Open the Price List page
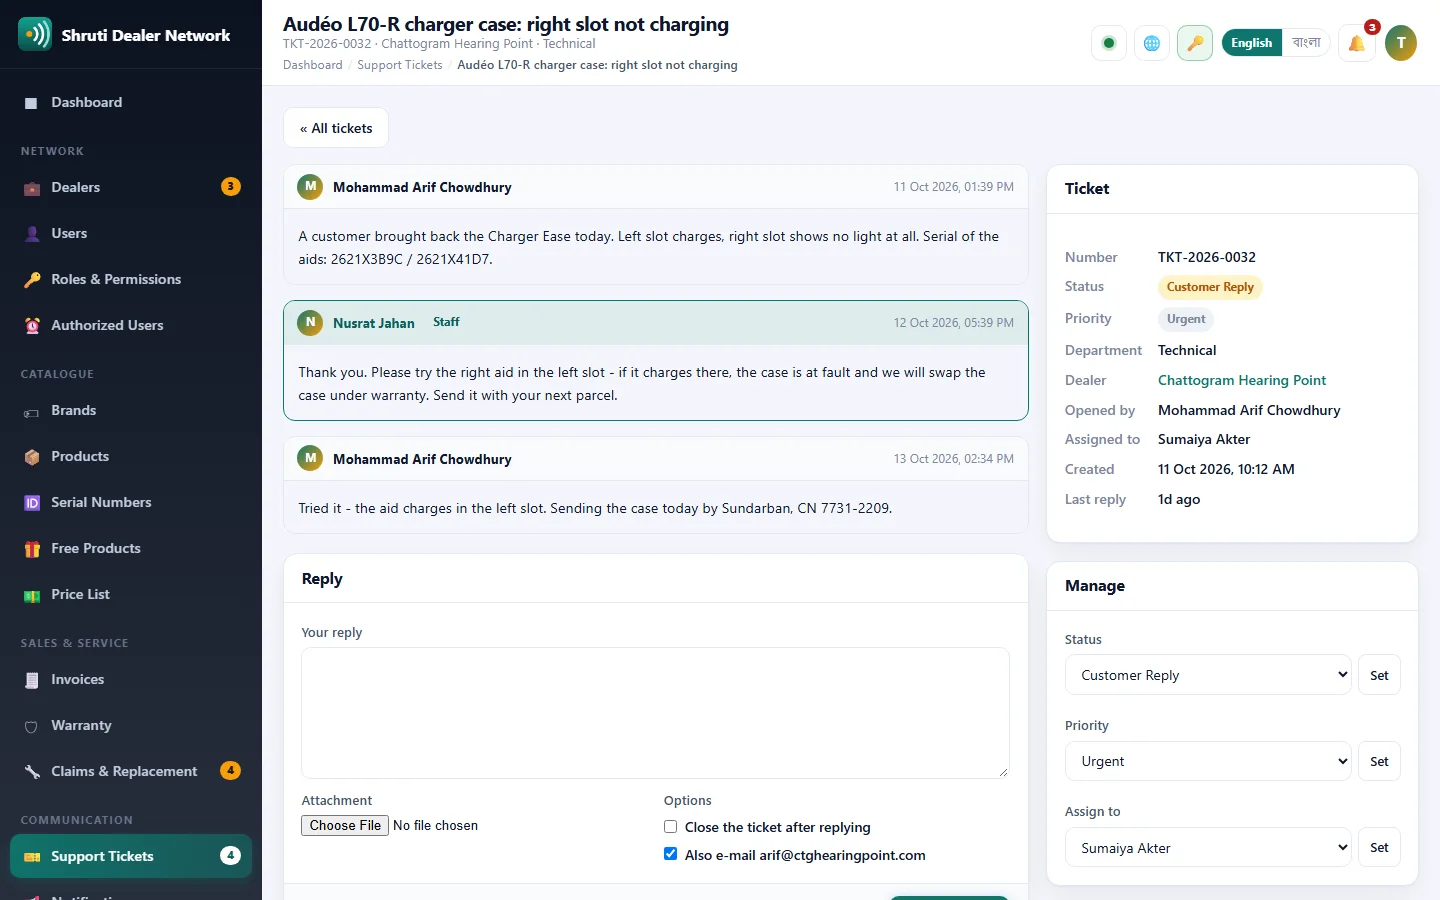Image resolution: width=1440 pixels, height=900 pixels. pyautogui.click(x=131, y=594)
